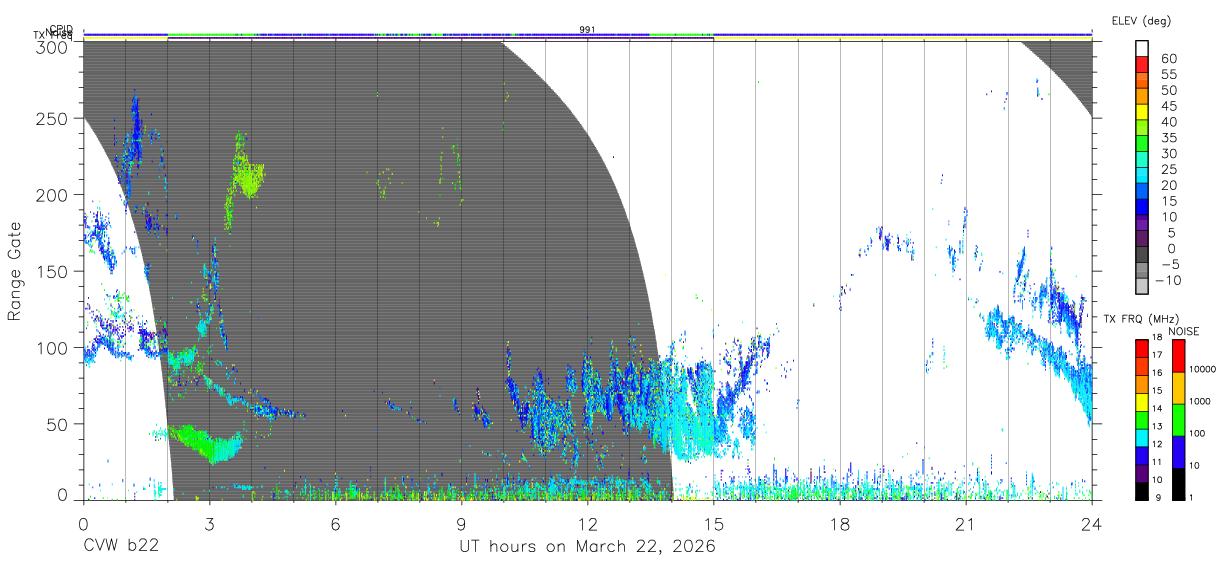1228x567 pixels.
Task: Click the '6' UT hour tick label
Action: click(335, 524)
